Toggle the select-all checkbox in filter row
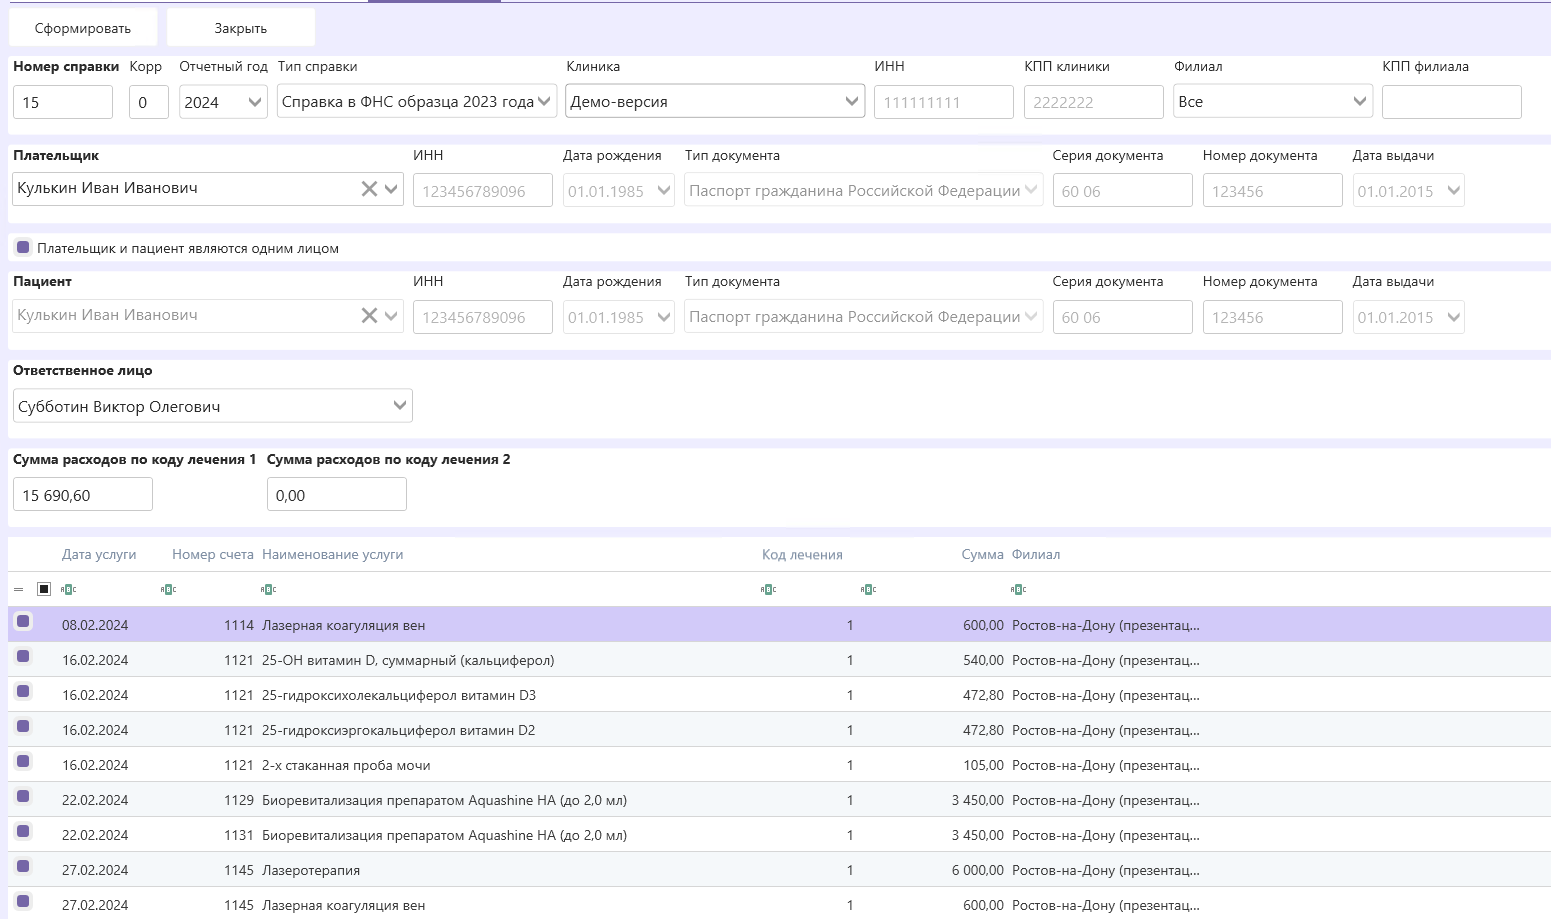This screenshot has width=1551, height=919. (44, 589)
